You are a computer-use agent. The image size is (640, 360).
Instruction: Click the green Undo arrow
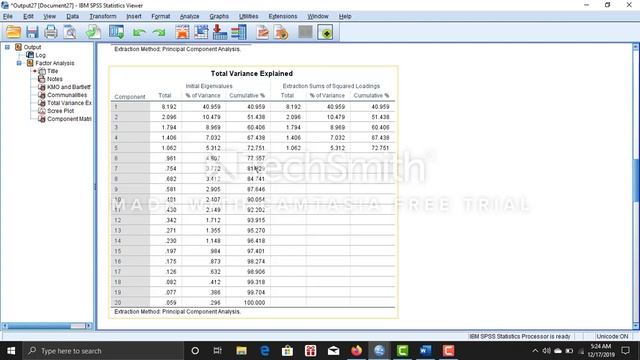[x=139, y=32]
